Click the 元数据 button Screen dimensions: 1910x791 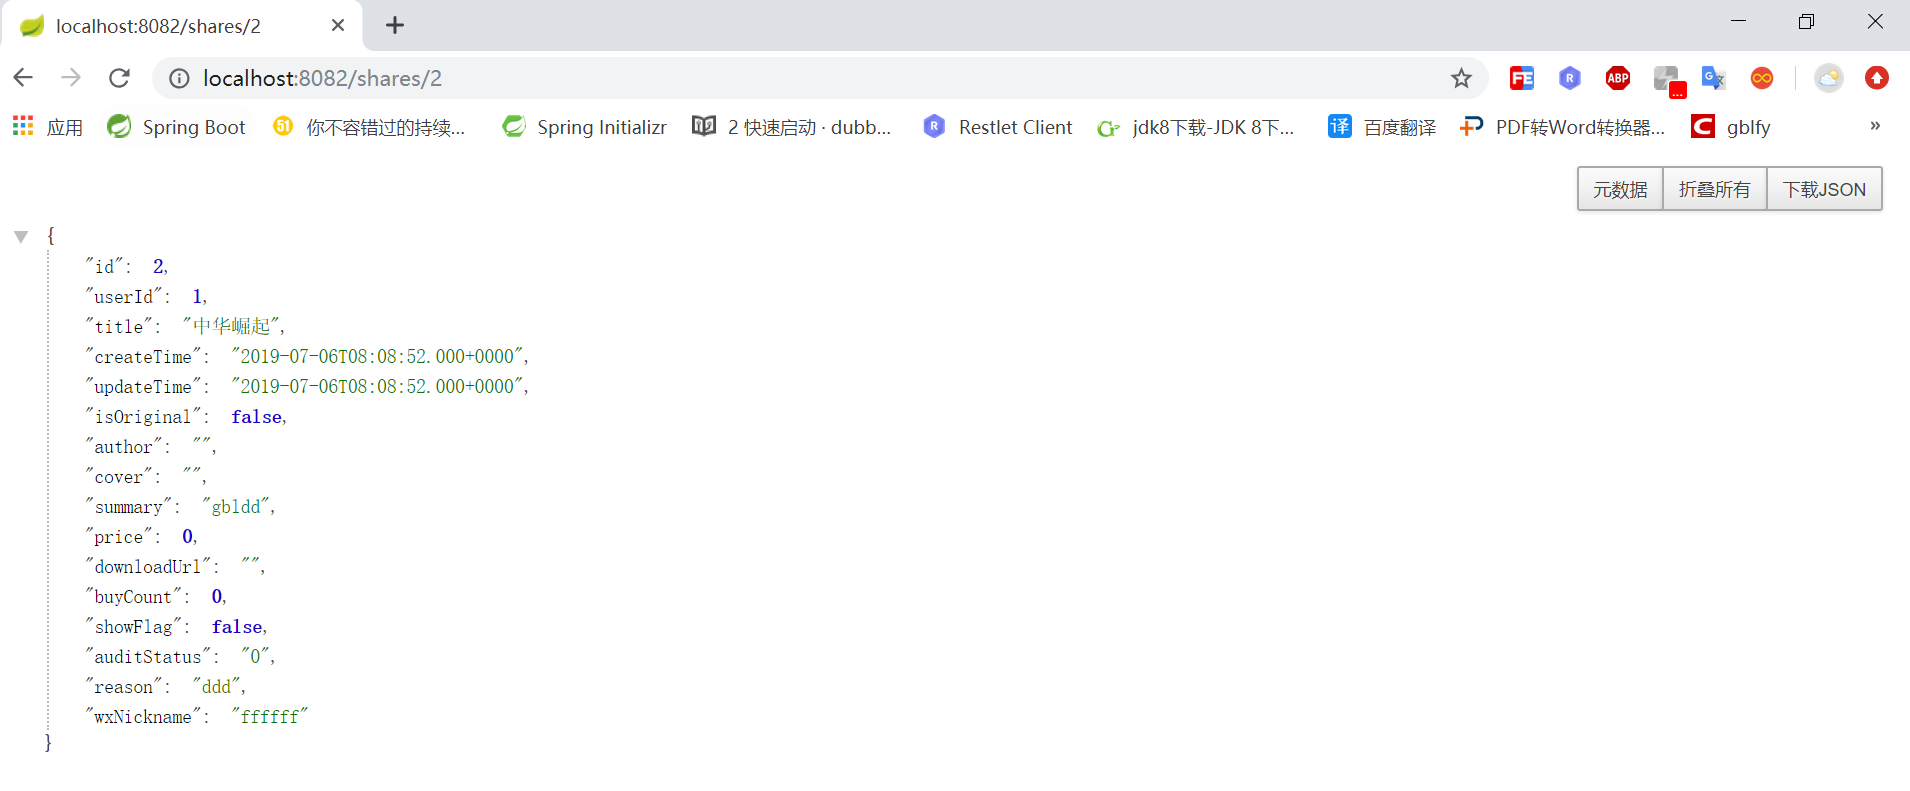tap(1620, 189)
